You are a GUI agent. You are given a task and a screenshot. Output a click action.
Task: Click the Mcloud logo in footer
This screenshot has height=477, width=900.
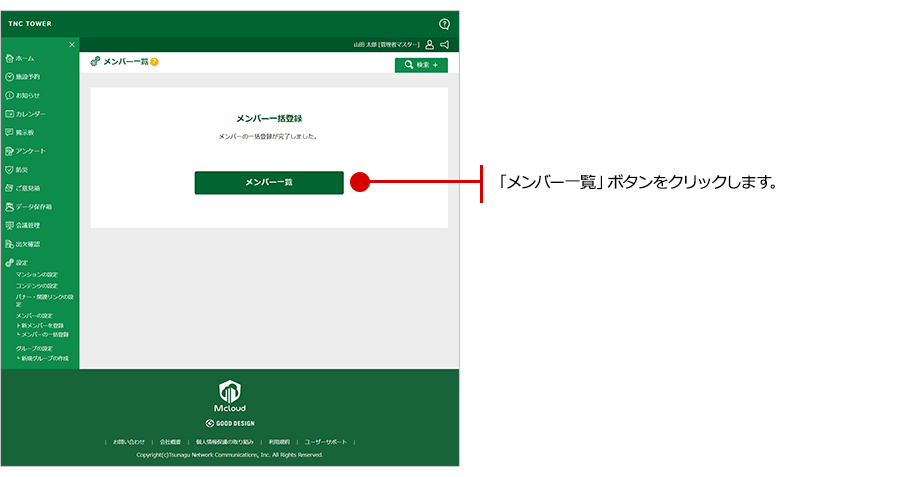[x=230, y=396]
